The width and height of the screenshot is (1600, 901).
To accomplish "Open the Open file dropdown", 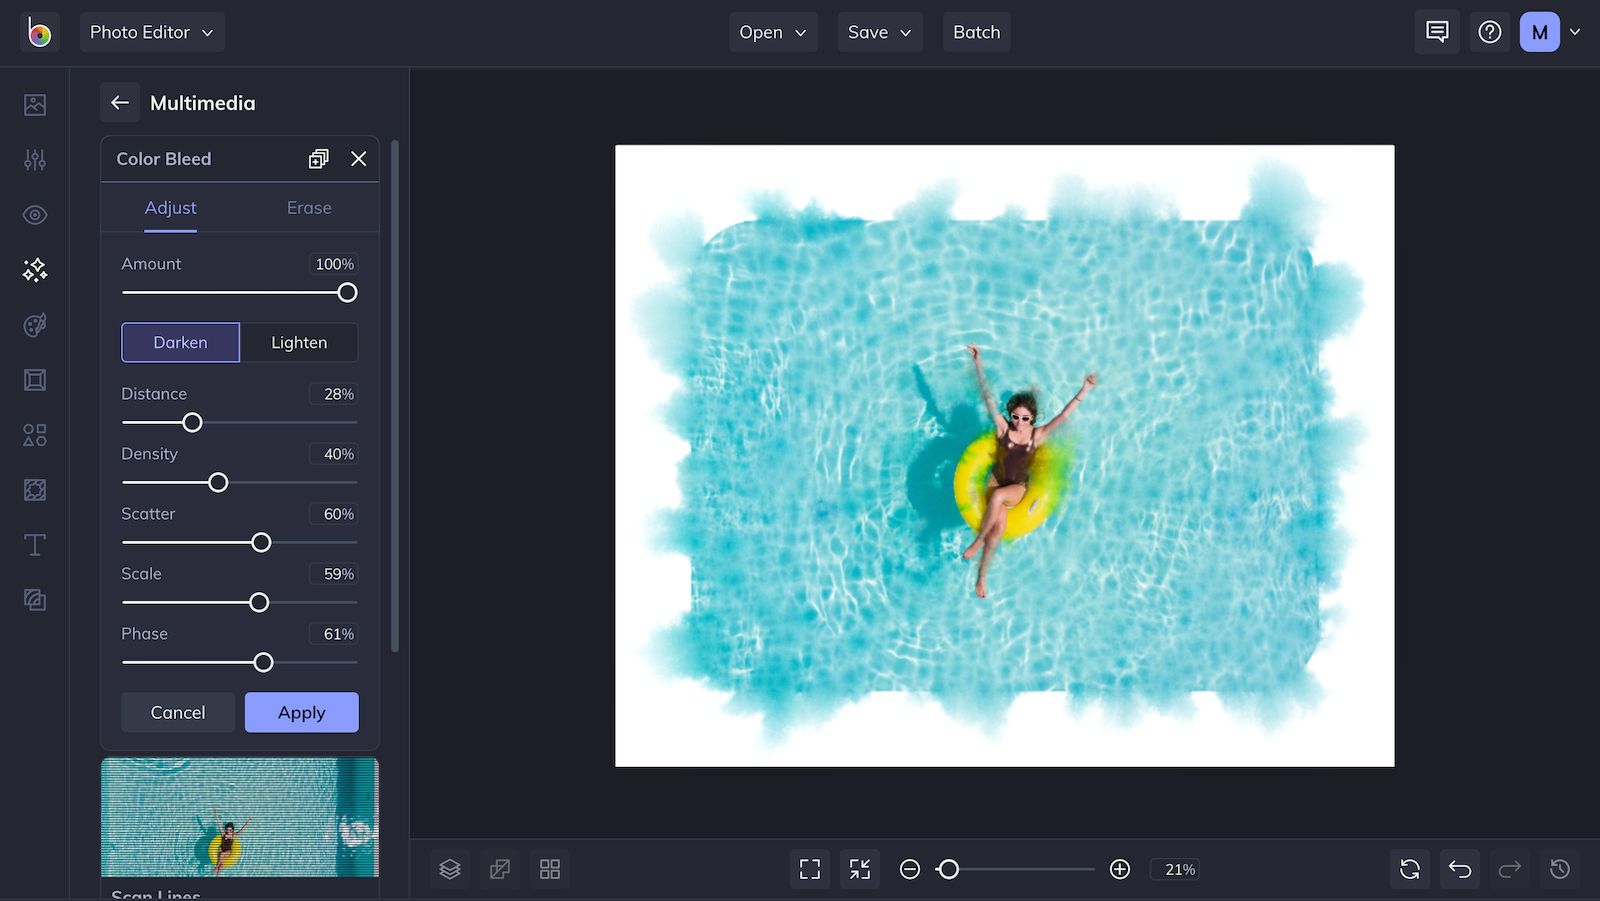I will click(772, 31).
